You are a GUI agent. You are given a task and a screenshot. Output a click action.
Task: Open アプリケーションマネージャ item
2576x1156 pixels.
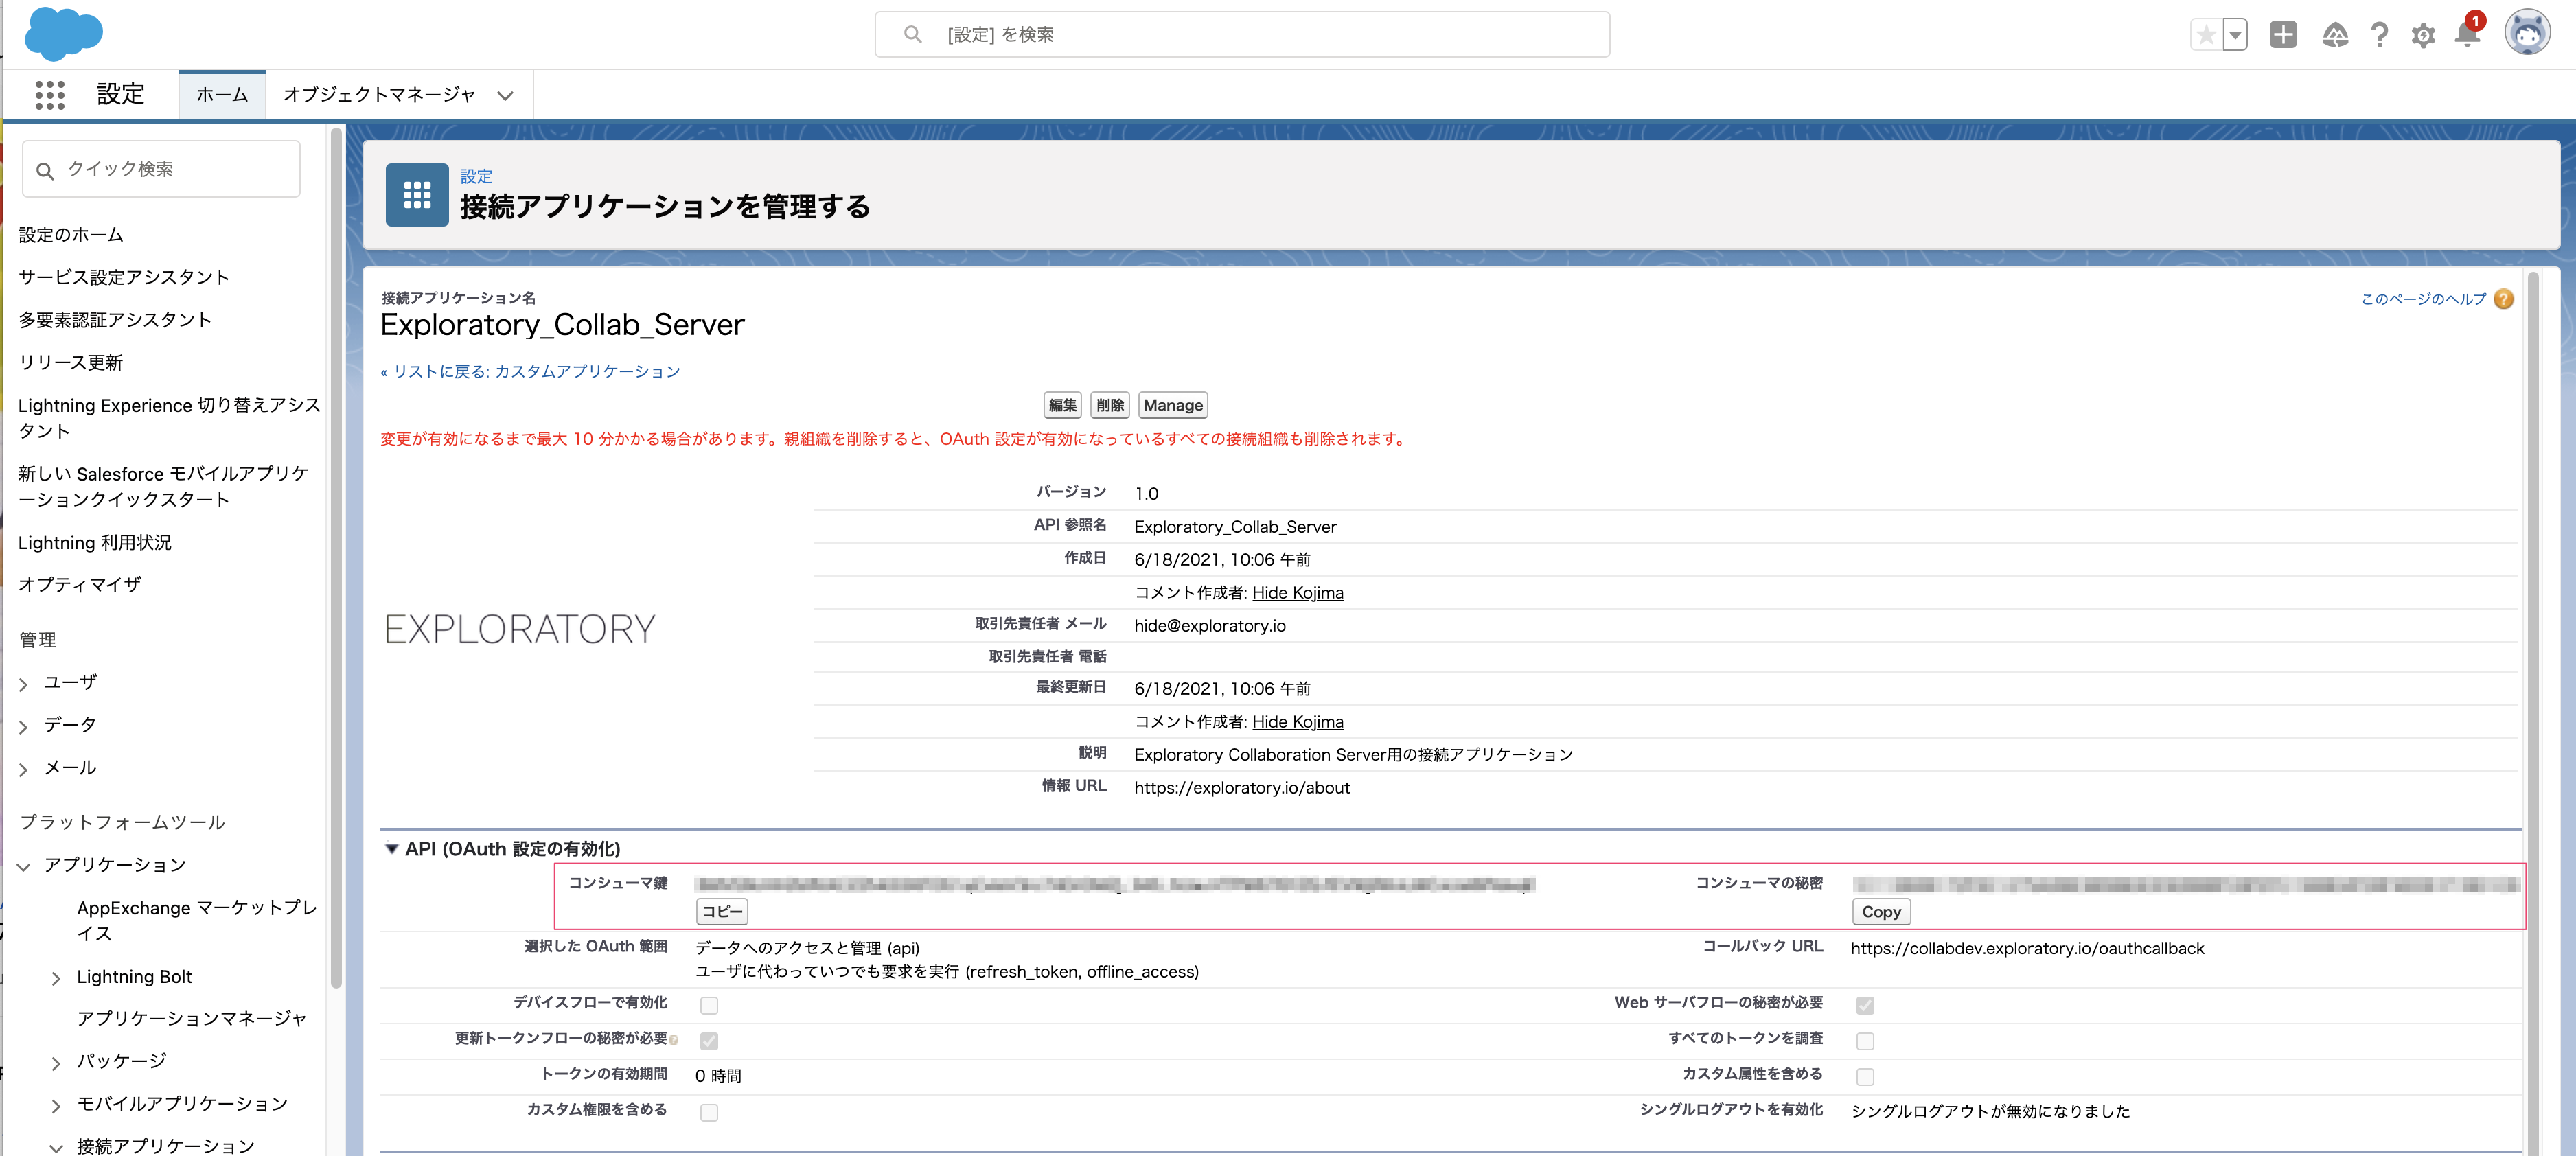(192, 1018)
